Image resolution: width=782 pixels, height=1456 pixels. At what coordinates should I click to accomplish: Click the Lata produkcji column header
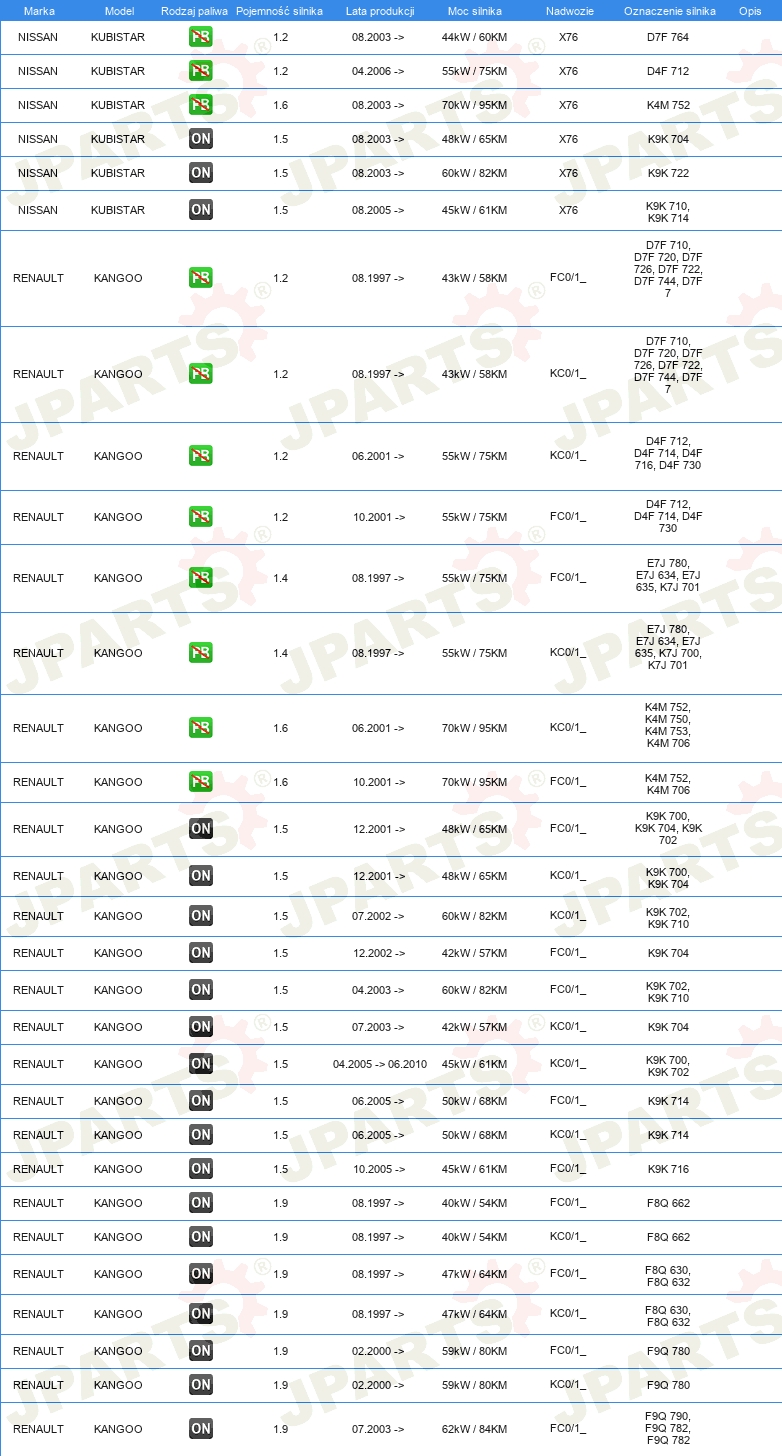pyautogui.click(x=378, y=11)
